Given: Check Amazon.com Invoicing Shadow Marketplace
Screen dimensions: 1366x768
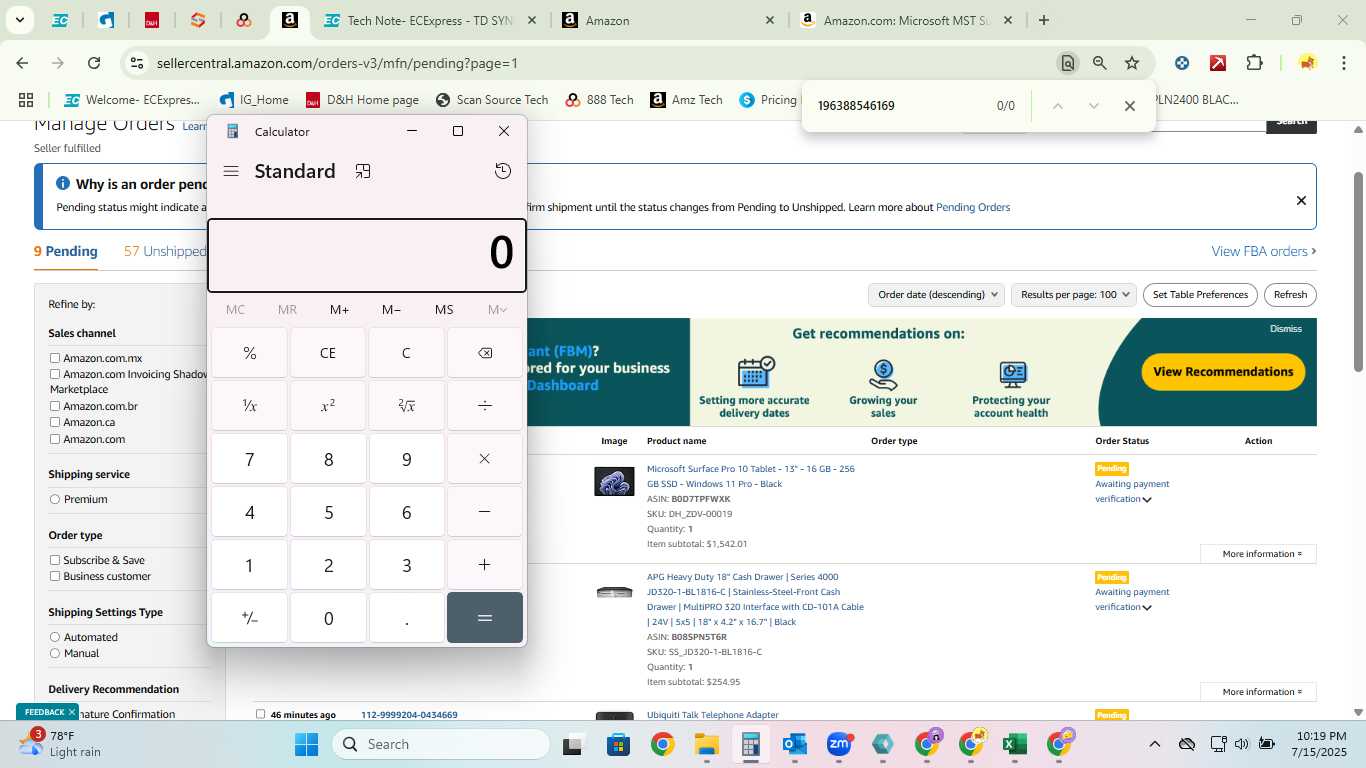Looking at the screenshot, I should tap(55, 374).
